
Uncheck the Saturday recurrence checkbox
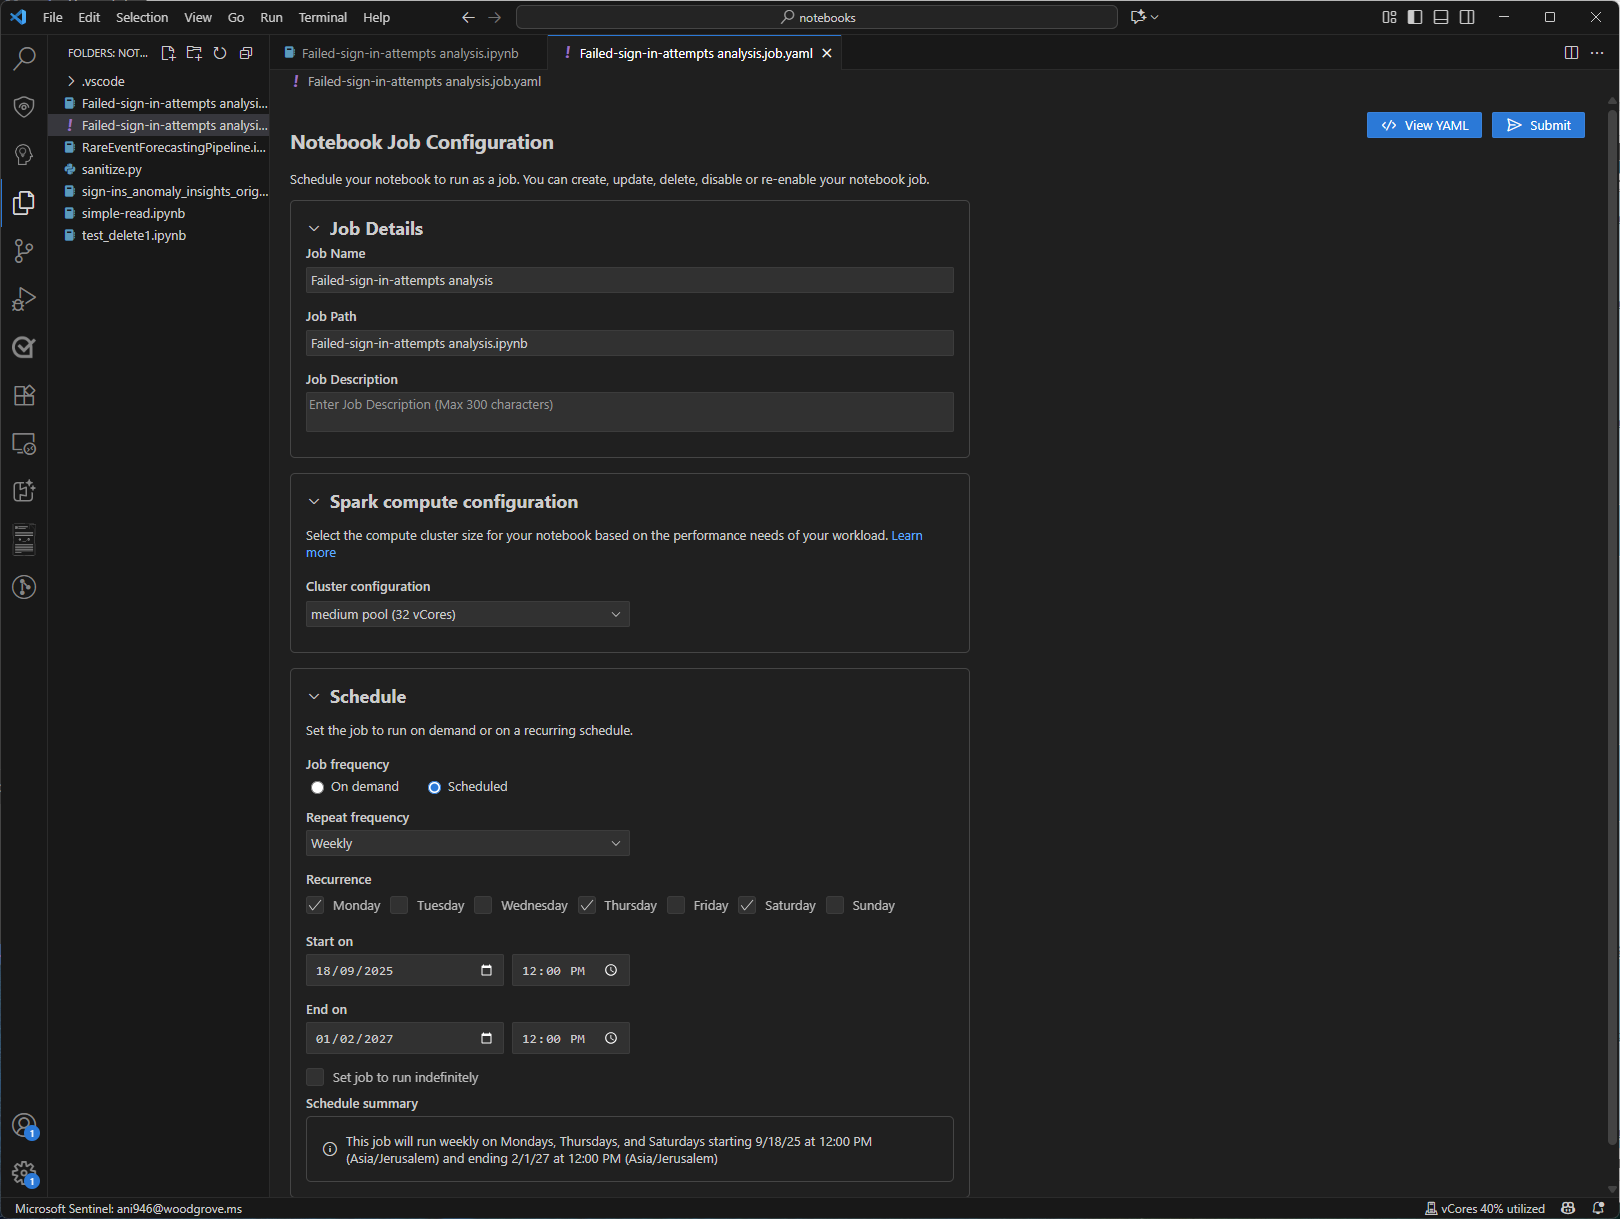click(747, 906)
